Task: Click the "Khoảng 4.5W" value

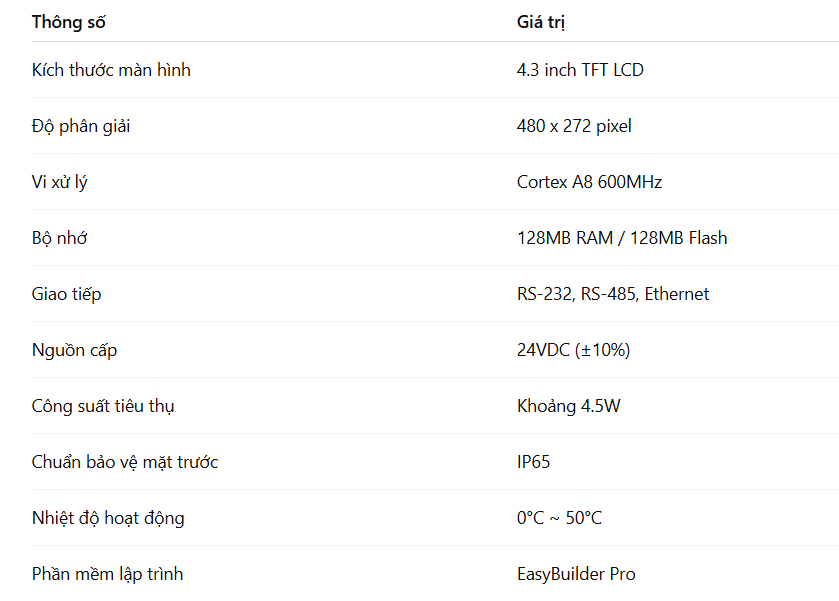Action: 567,406
